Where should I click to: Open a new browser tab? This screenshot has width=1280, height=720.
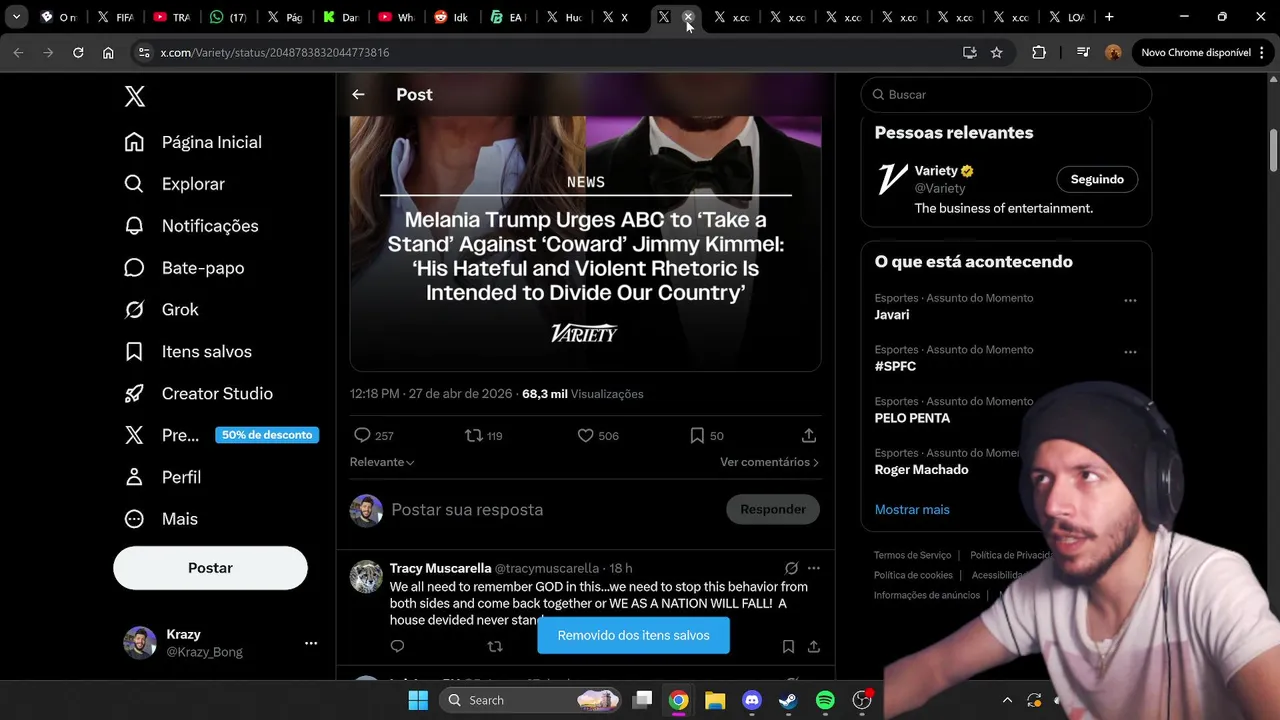(x=1109, y=17)
